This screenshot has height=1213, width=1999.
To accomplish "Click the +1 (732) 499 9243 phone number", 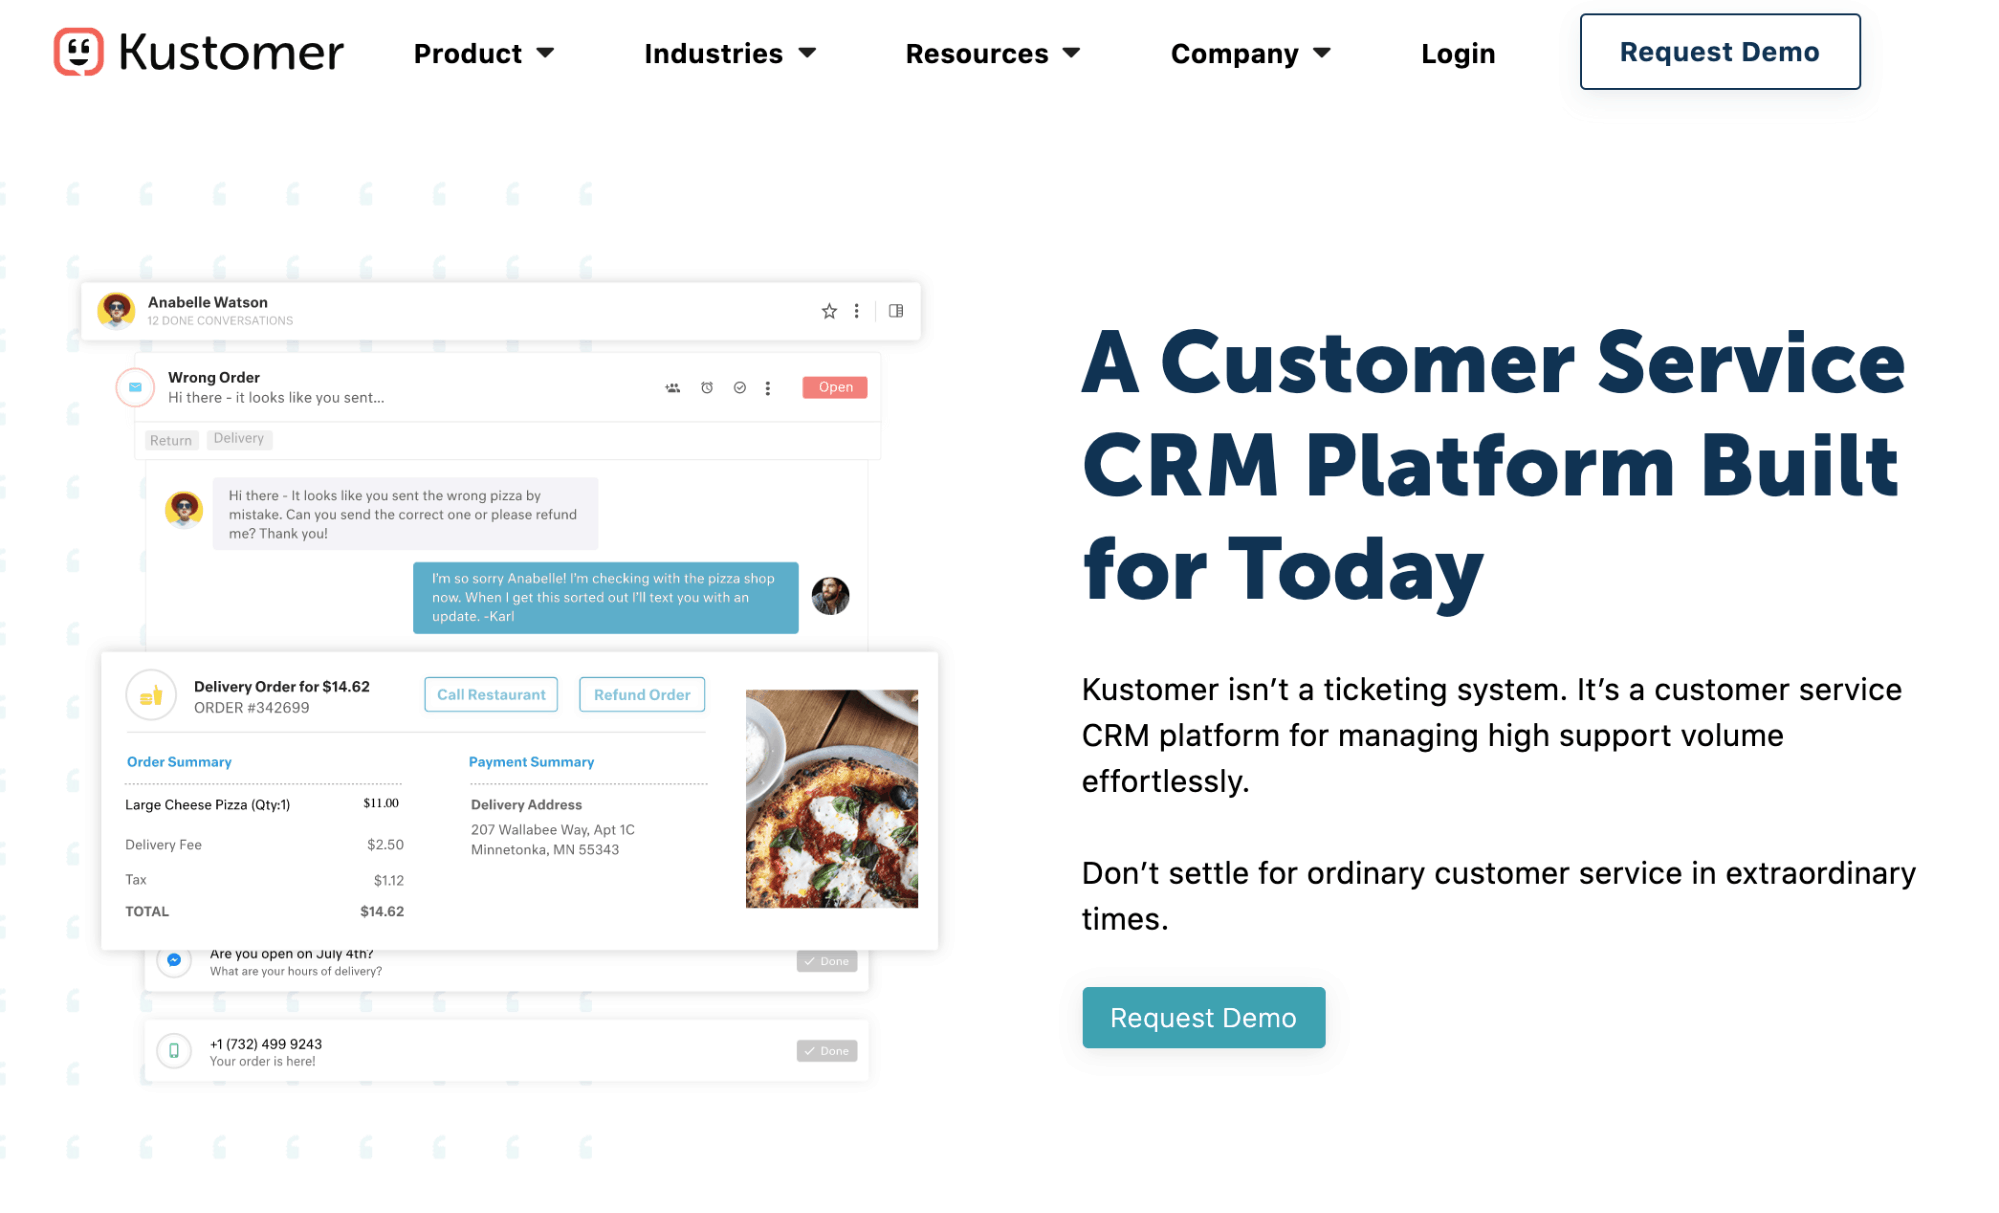I will (x=266, y=1044).
